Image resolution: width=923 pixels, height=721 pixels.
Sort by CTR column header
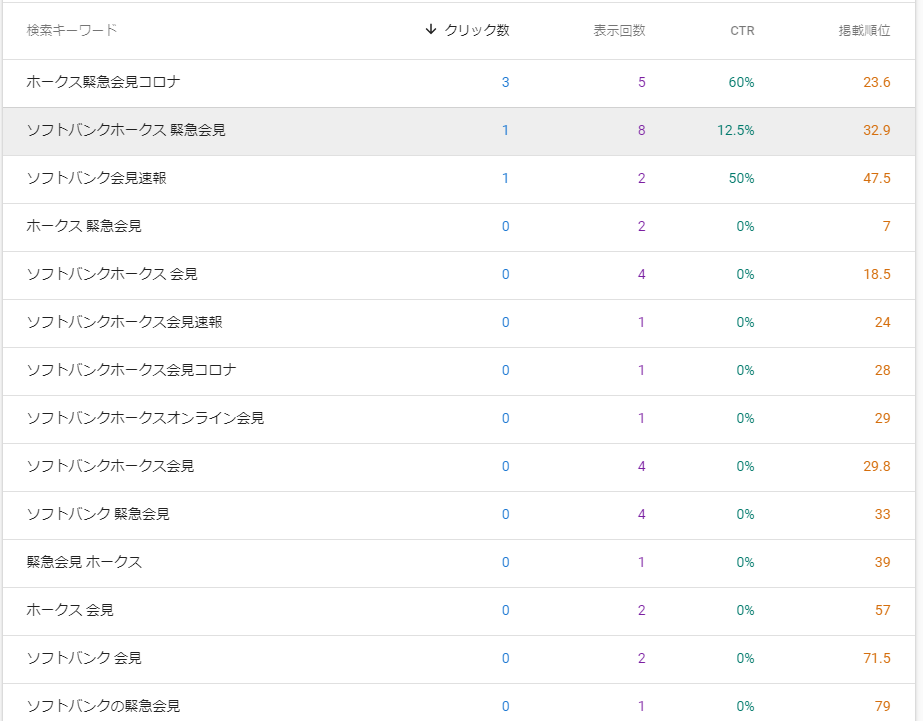[742, 31]
